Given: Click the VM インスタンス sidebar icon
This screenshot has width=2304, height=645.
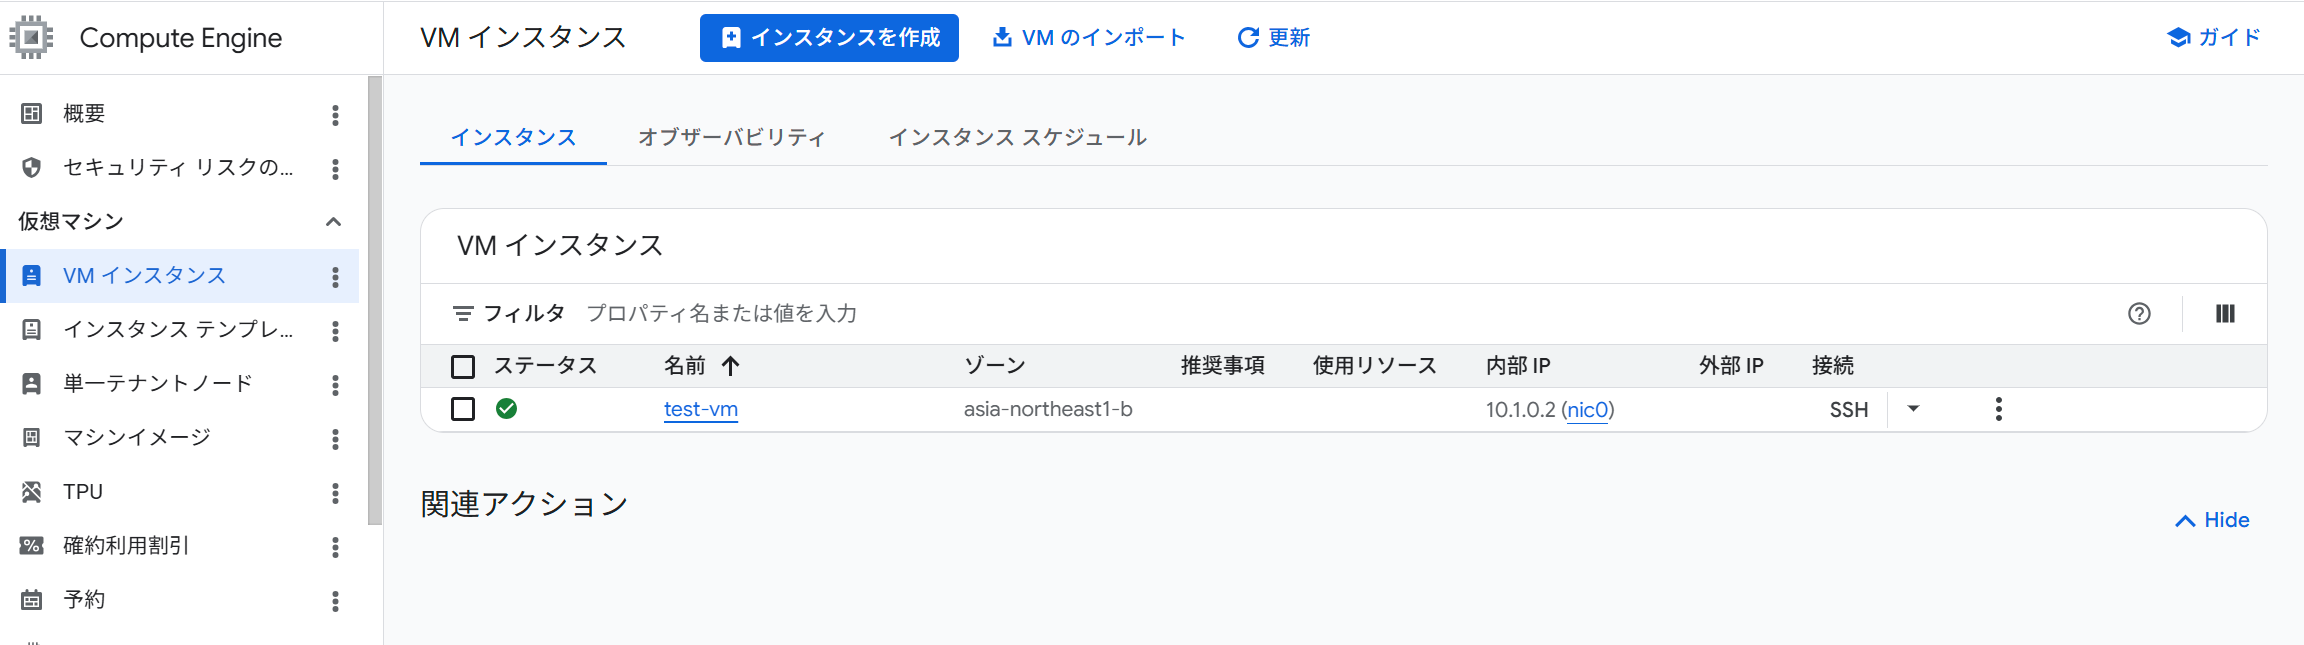Looking at the screenshot, I should click(32, 275).
